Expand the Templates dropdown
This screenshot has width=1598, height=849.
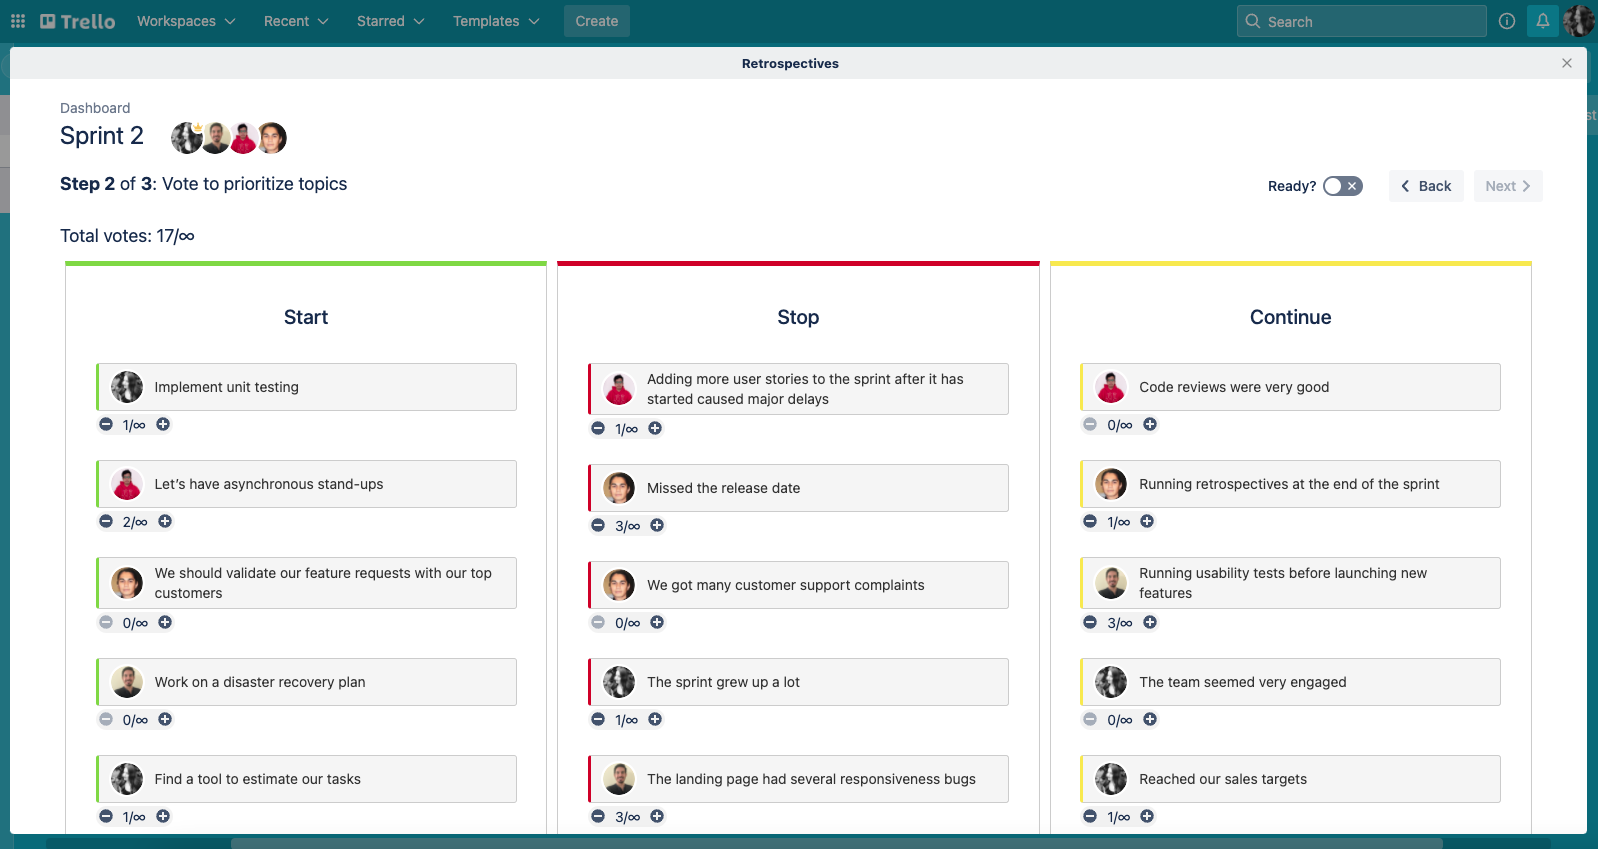pos(496,21)
